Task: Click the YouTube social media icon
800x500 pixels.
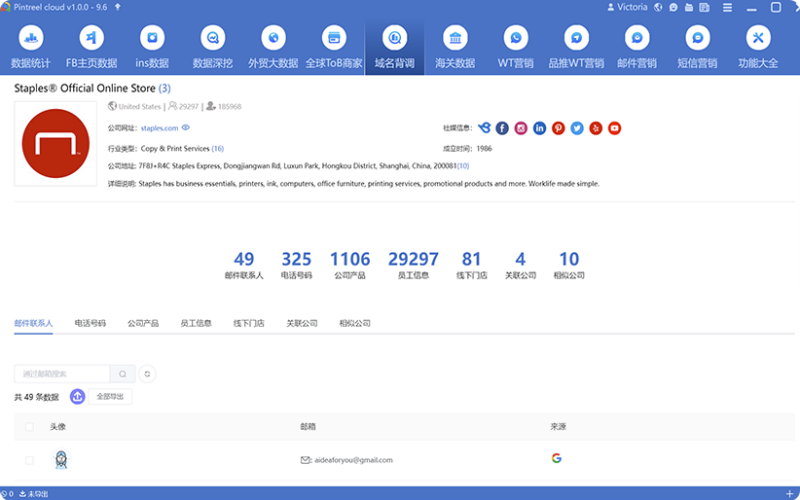Action: 615,128
